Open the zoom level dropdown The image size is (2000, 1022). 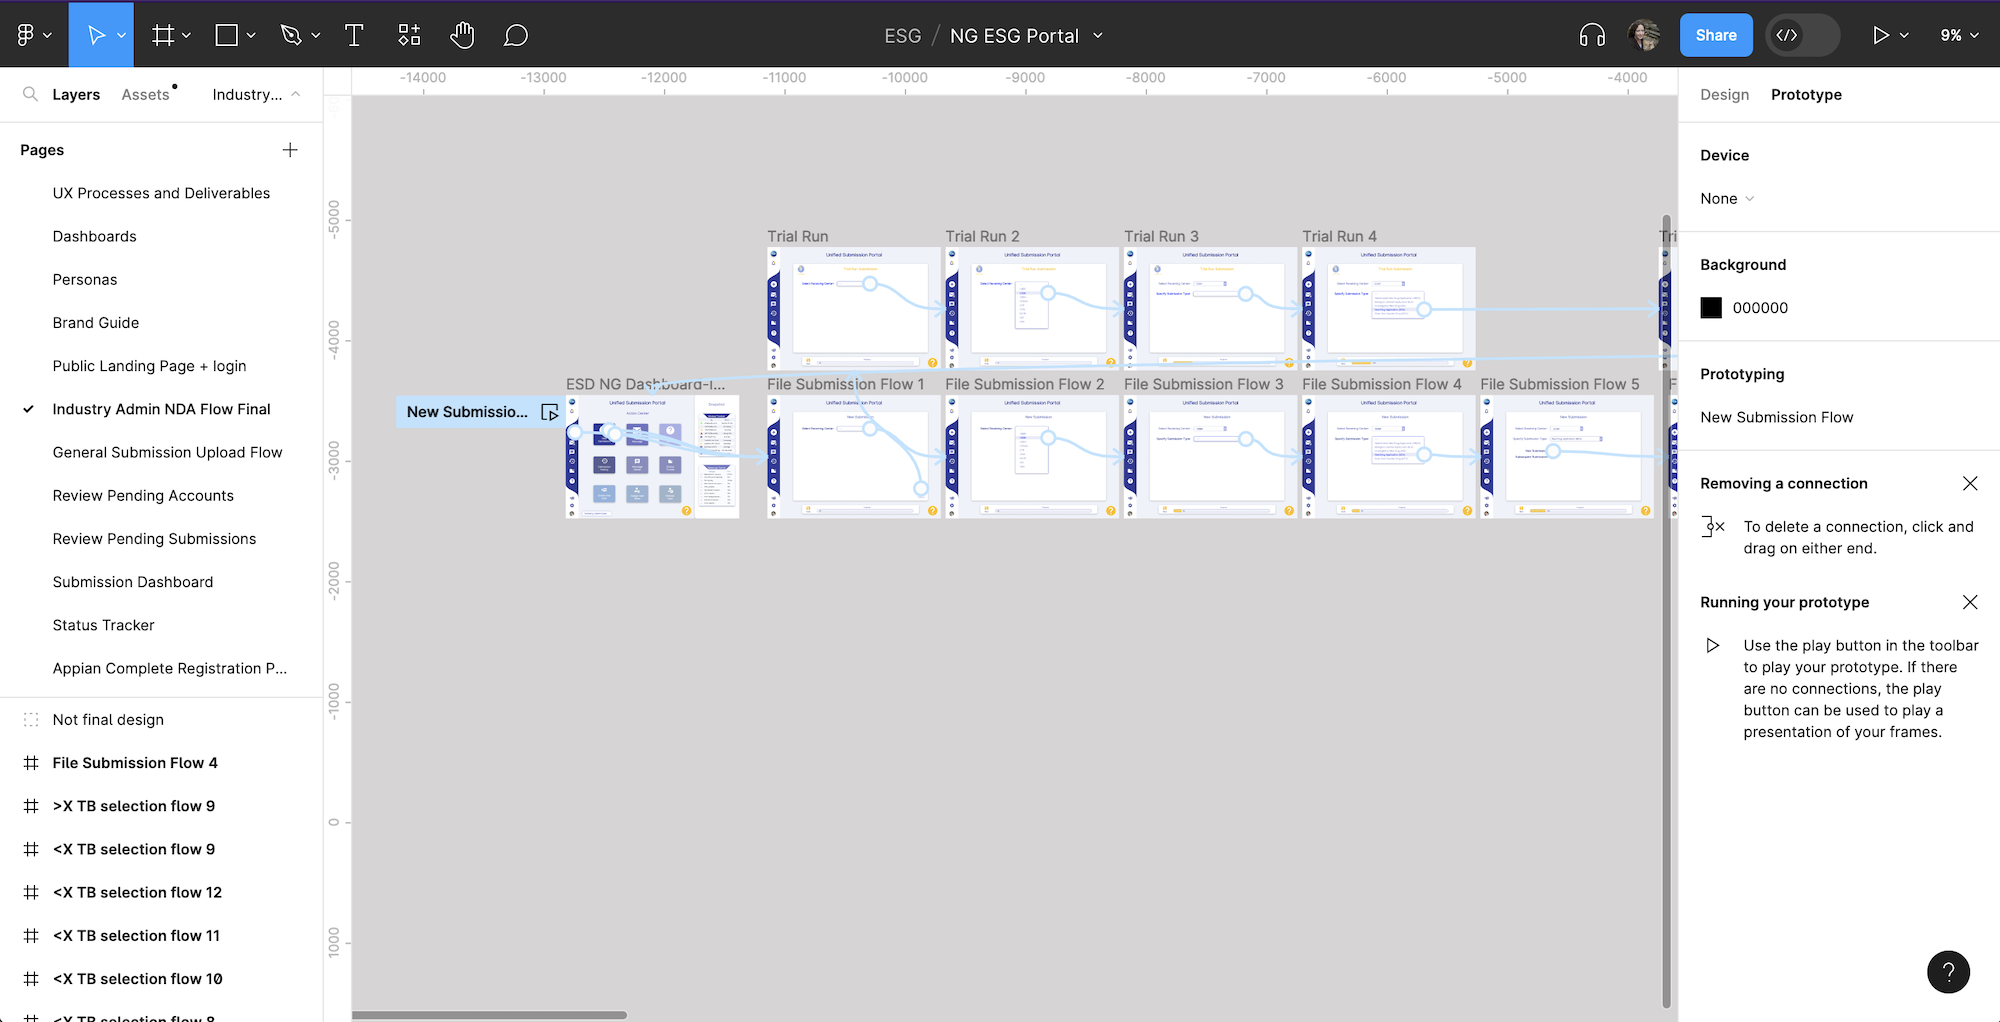1957,34
